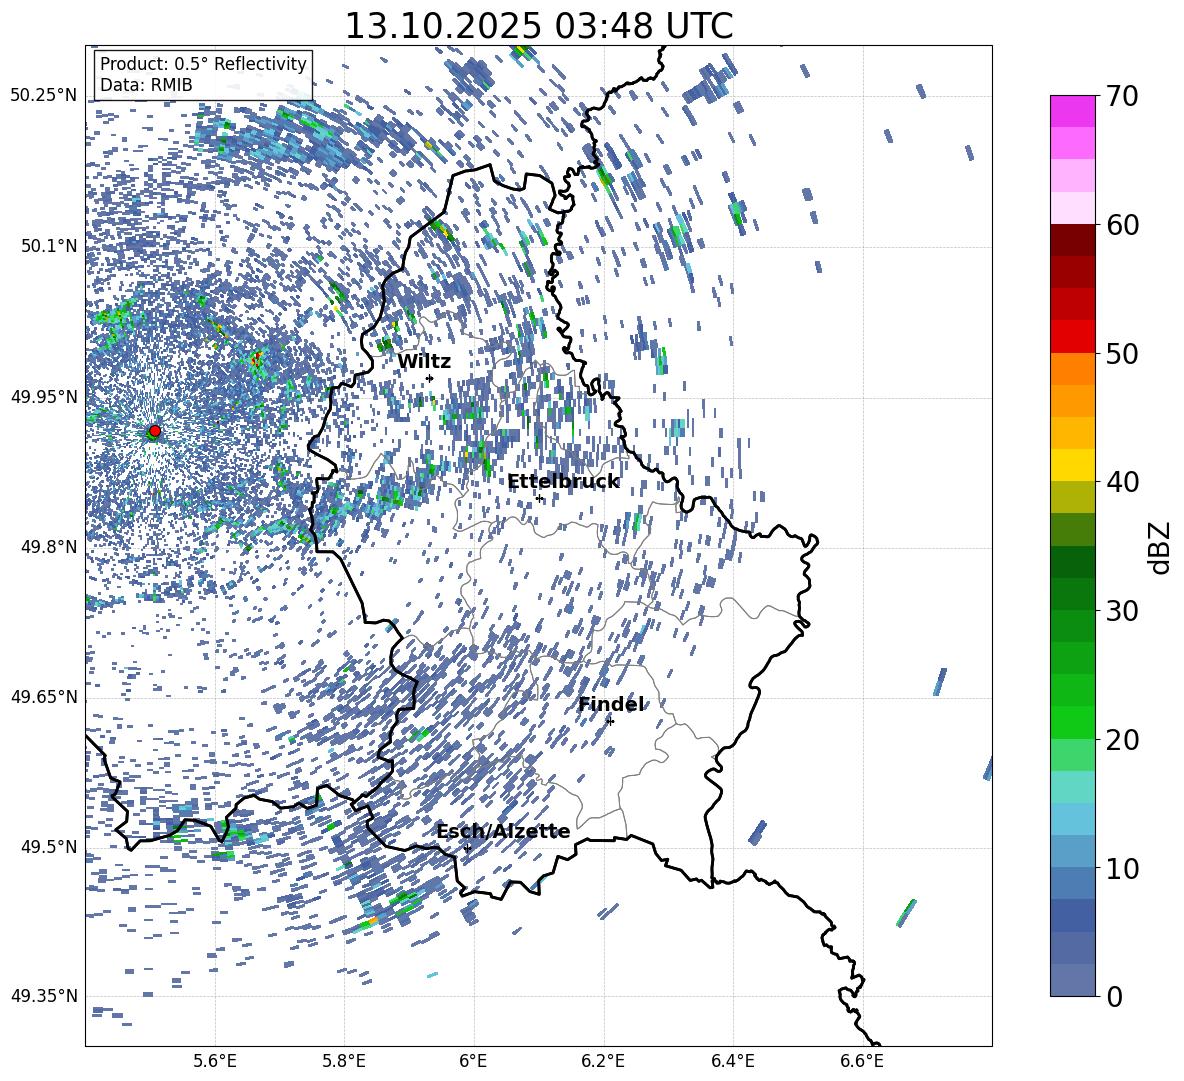Click the 10 label on the colorbar

1122,868
